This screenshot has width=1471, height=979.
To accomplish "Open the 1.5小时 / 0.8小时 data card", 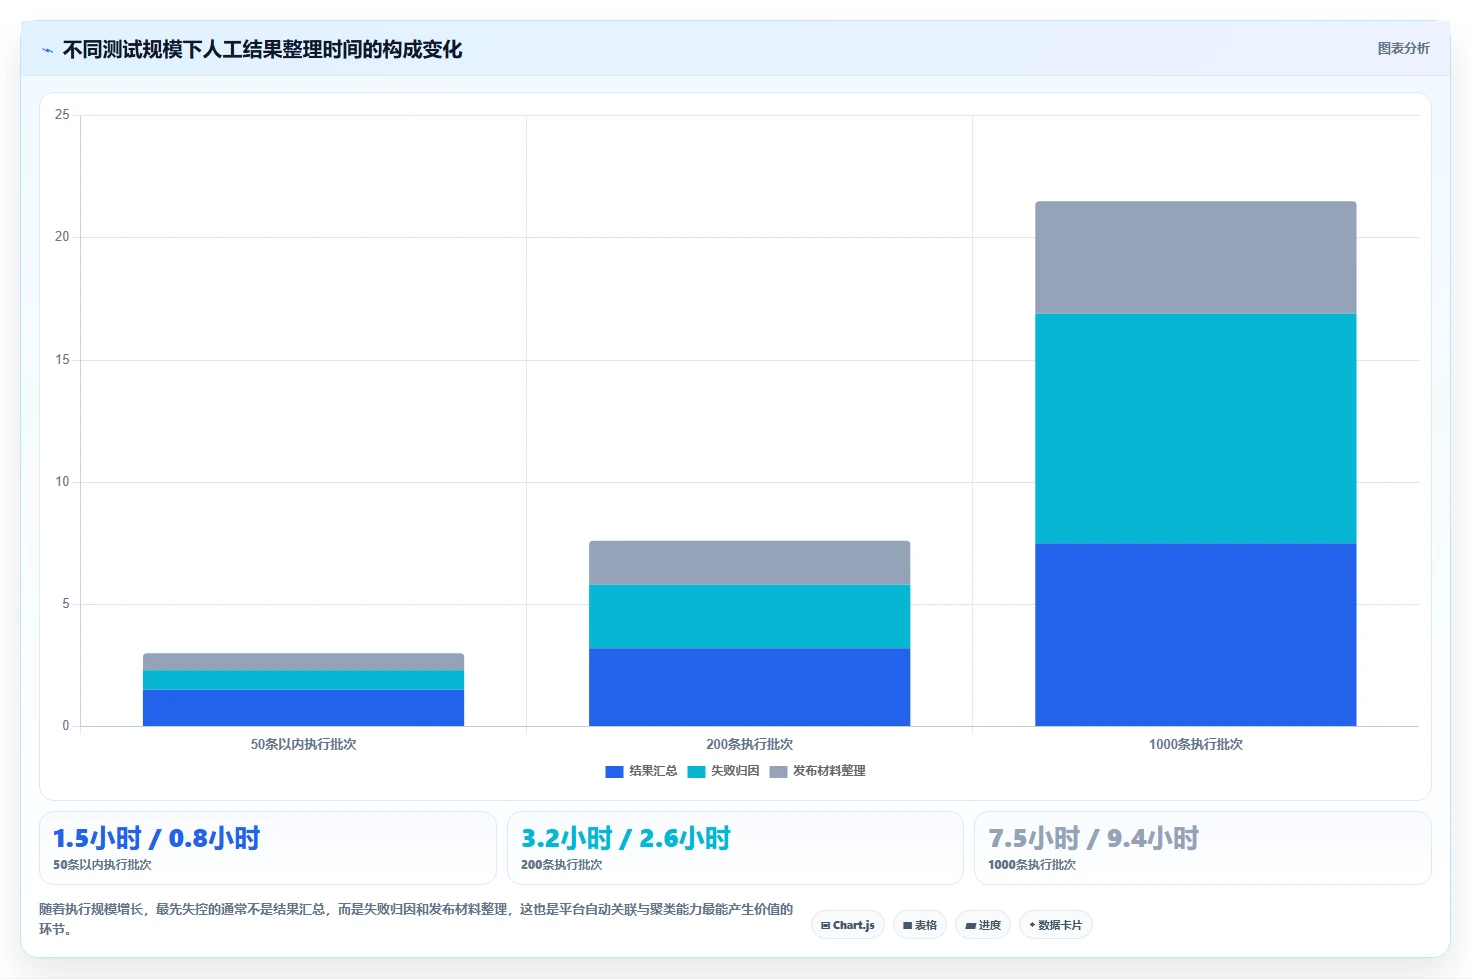I will 268,848.
